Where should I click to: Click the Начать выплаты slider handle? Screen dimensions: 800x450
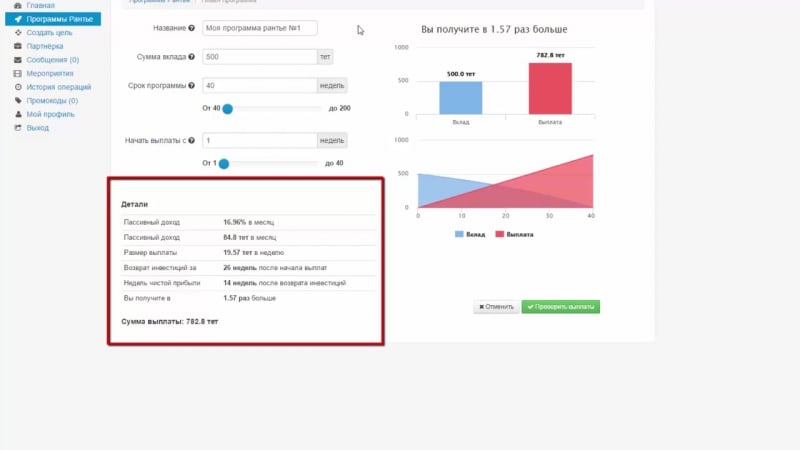224,163
